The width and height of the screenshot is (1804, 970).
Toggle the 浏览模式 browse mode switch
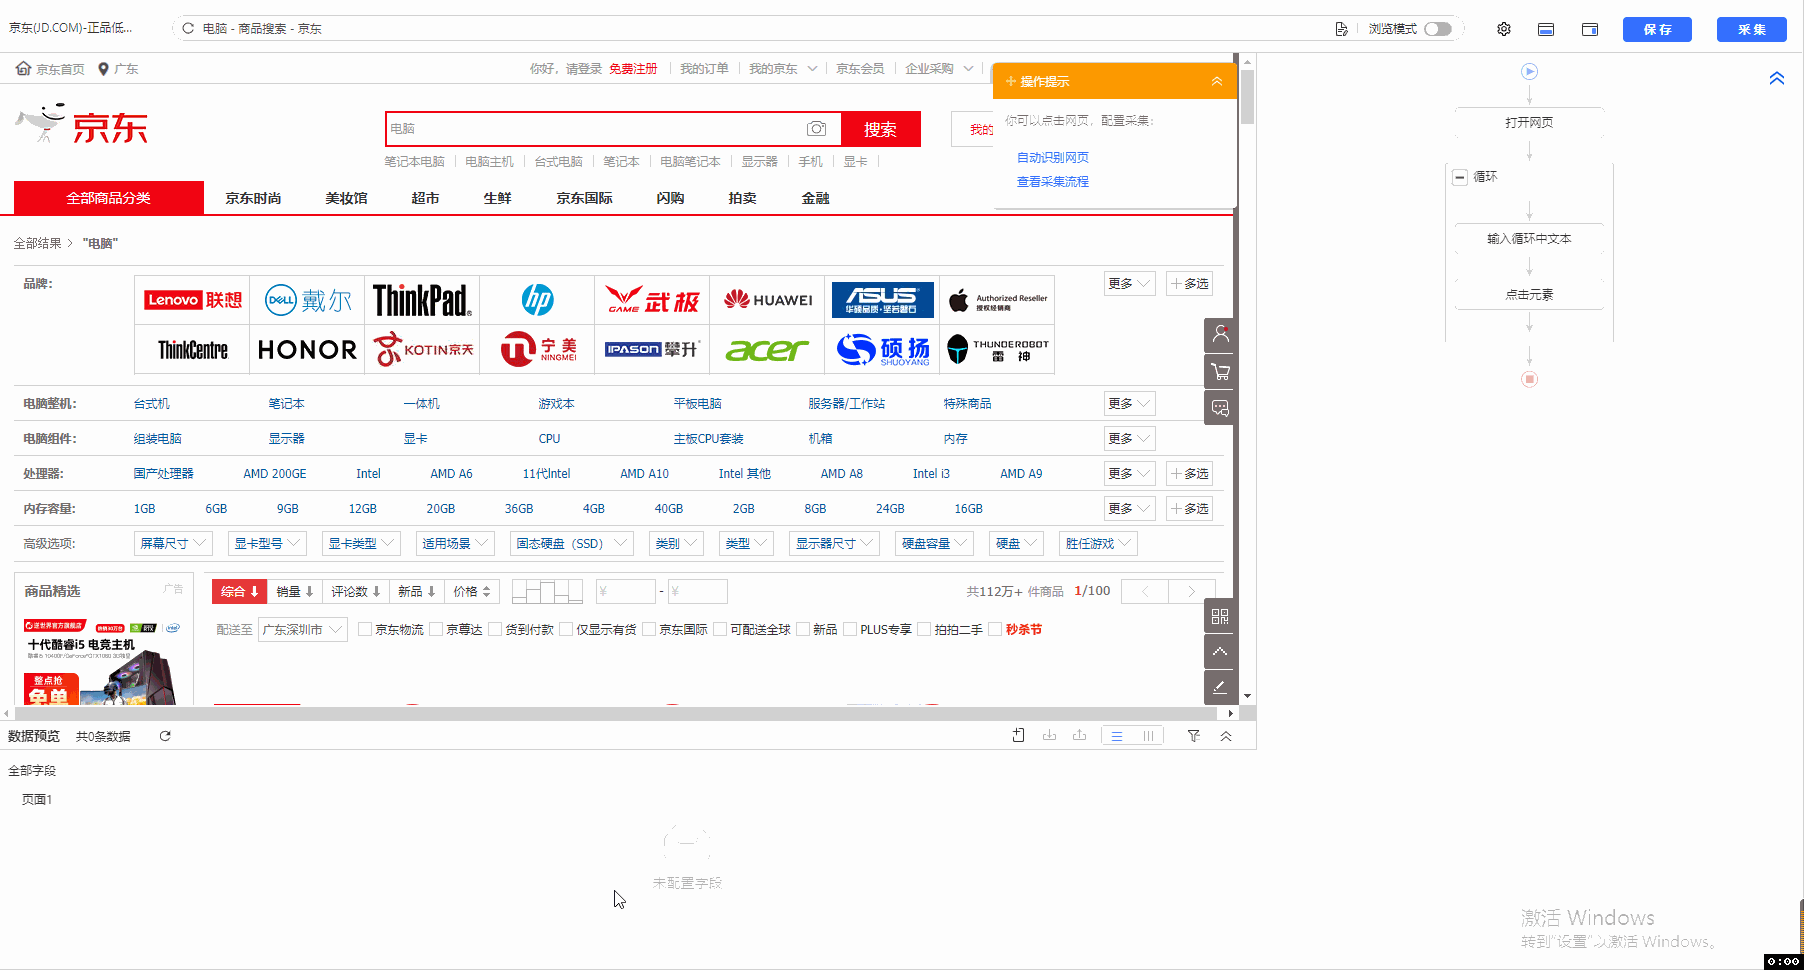click(1438, 29)
